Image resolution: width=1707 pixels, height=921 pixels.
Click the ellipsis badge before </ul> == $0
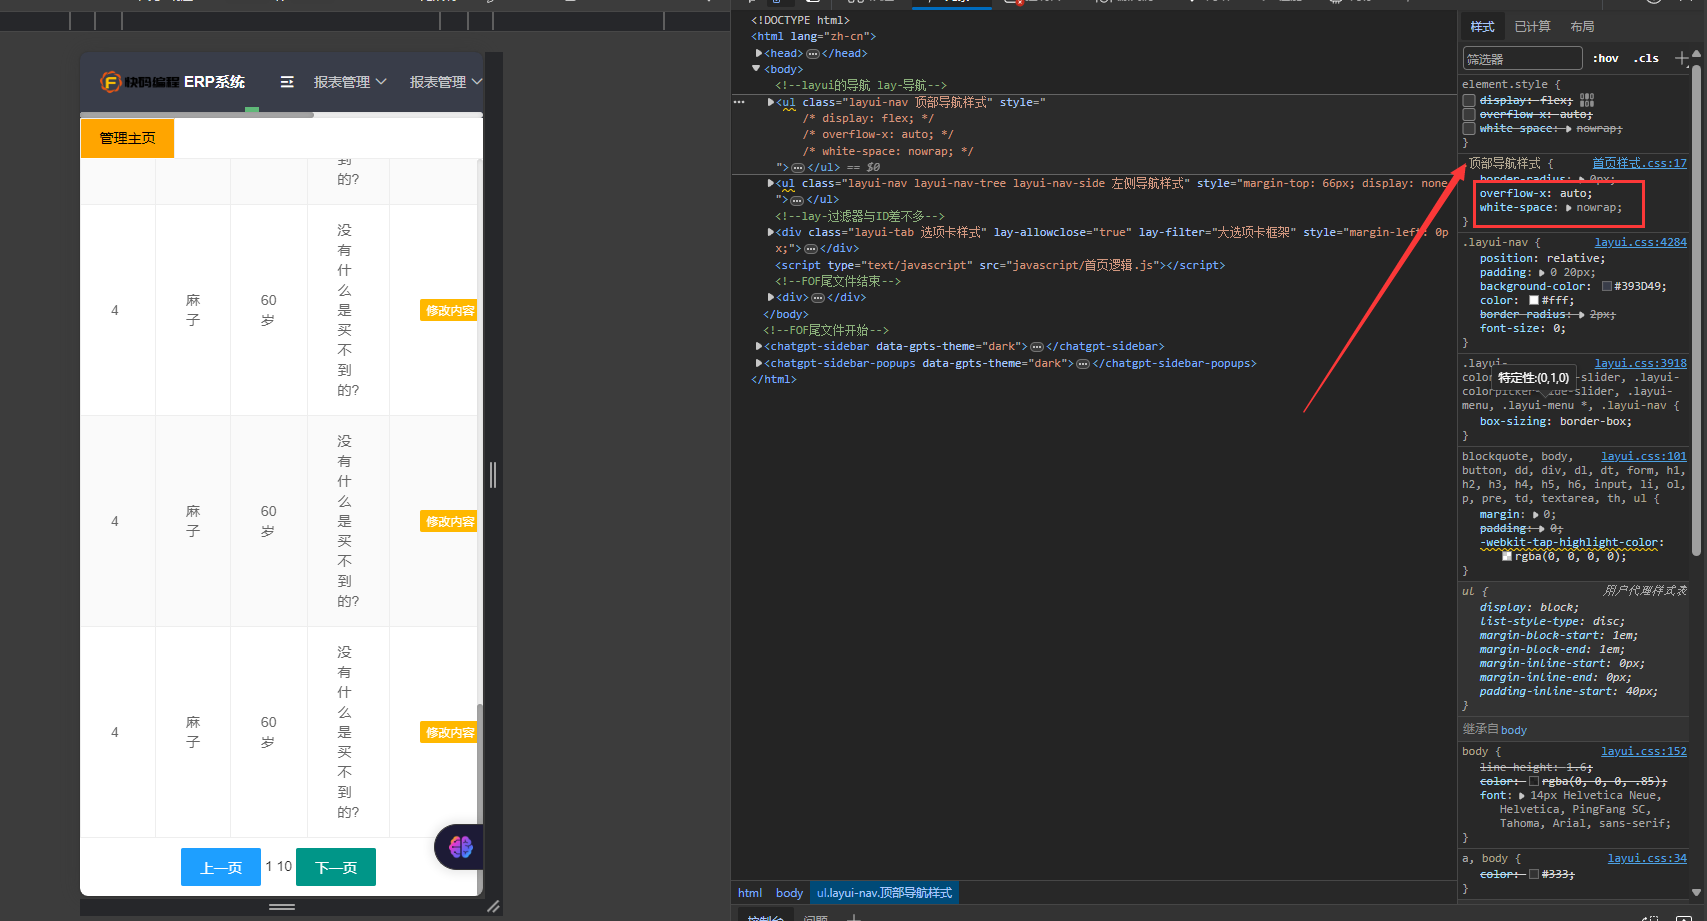tap(797, 168)
